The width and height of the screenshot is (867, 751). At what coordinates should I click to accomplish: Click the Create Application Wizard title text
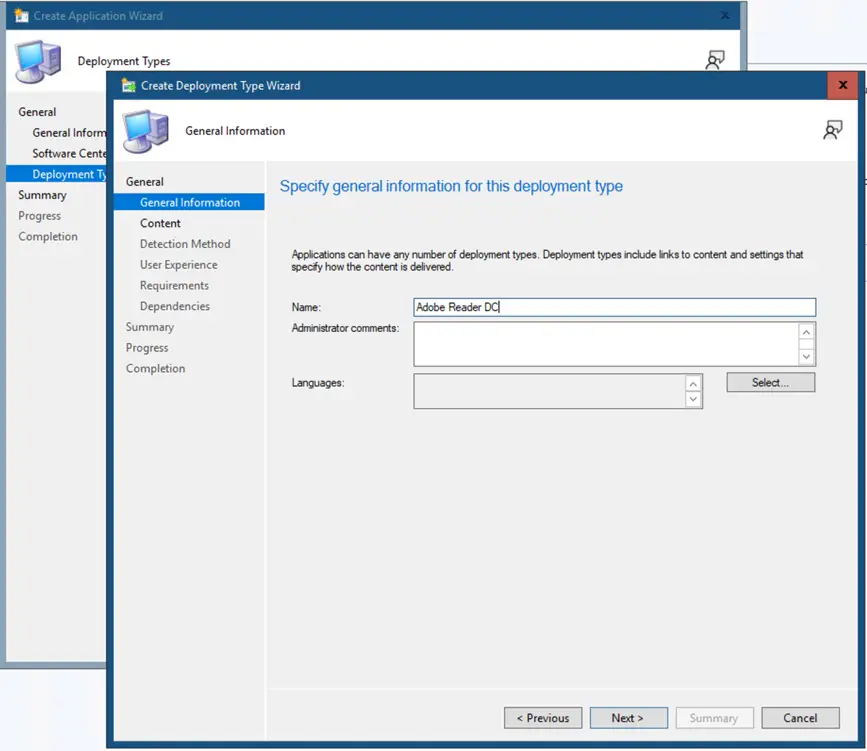click(98, 16)
